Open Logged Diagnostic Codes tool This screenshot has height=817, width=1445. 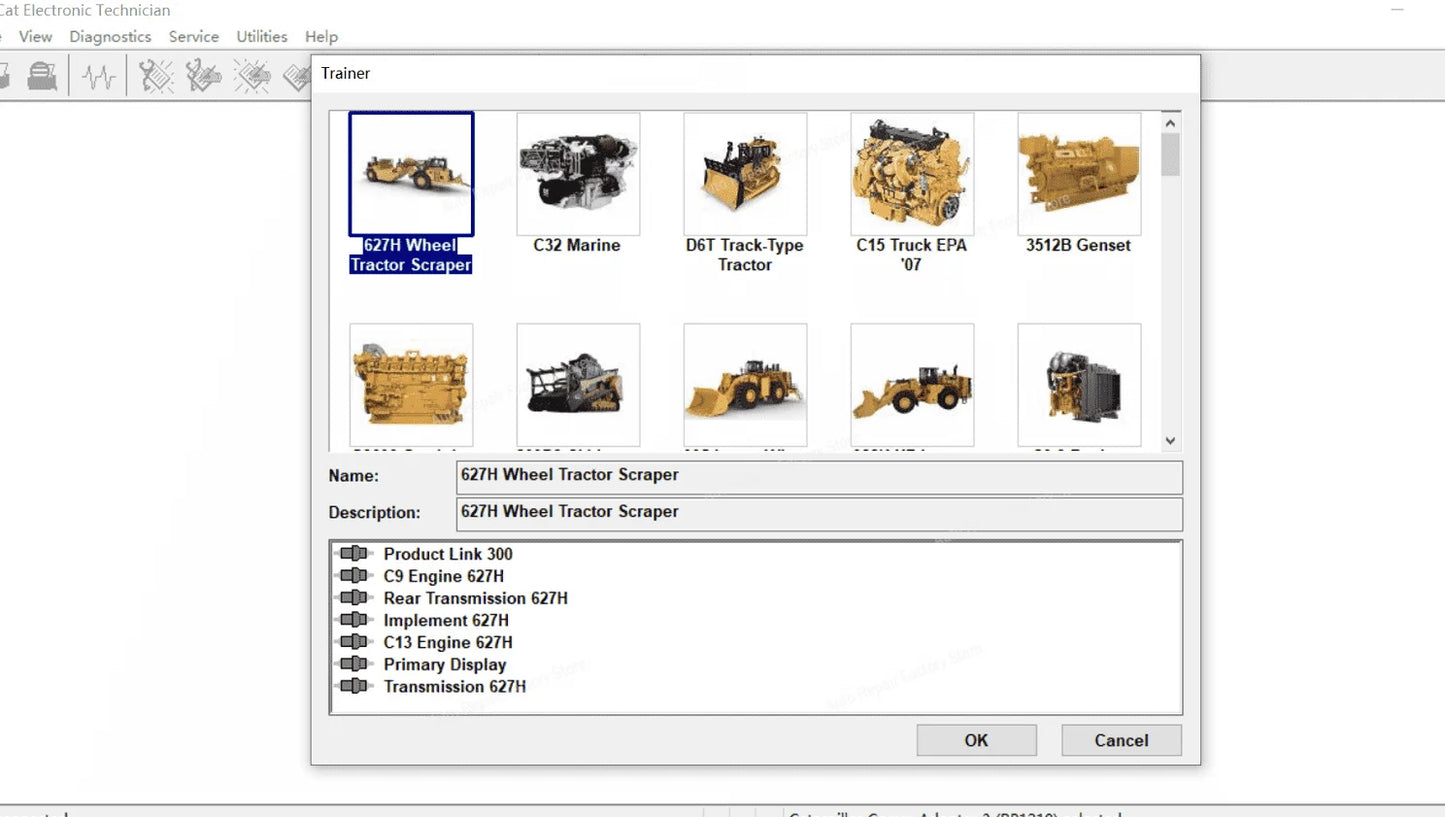click(203, 75)
